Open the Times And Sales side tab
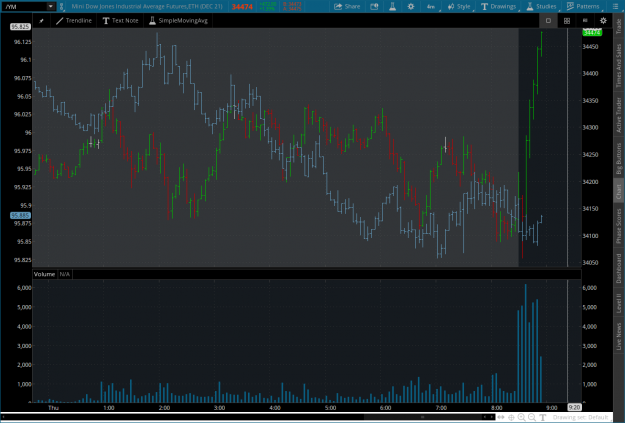 click(x=619, y=65)
